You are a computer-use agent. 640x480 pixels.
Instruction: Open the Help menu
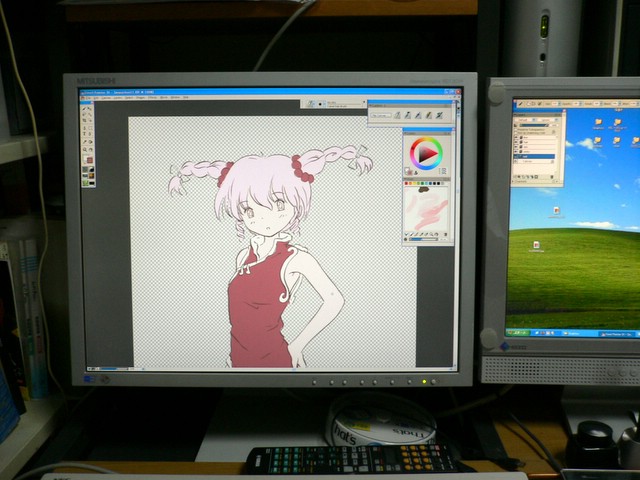pos(186,98)
